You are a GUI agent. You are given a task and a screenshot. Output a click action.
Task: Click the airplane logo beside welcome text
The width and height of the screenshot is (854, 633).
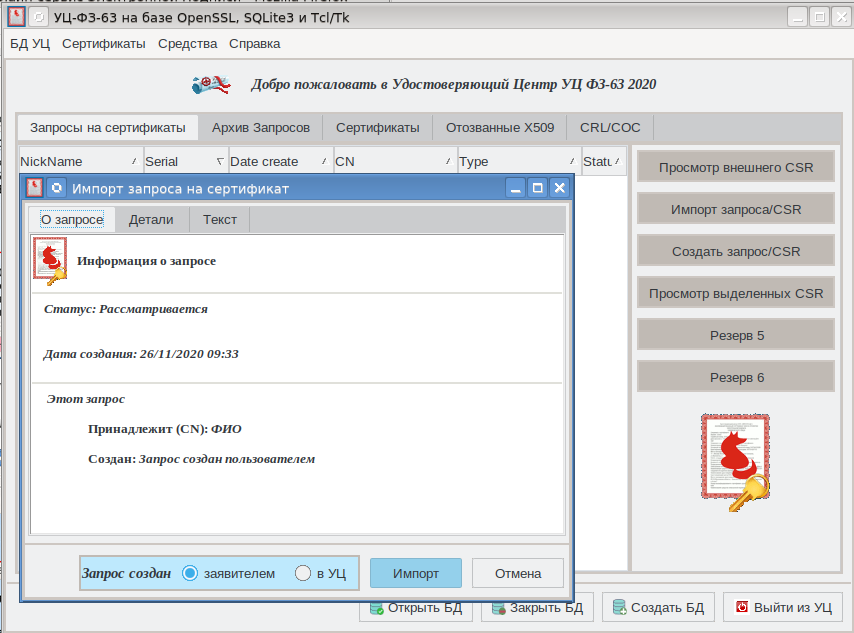pos(211,85)
